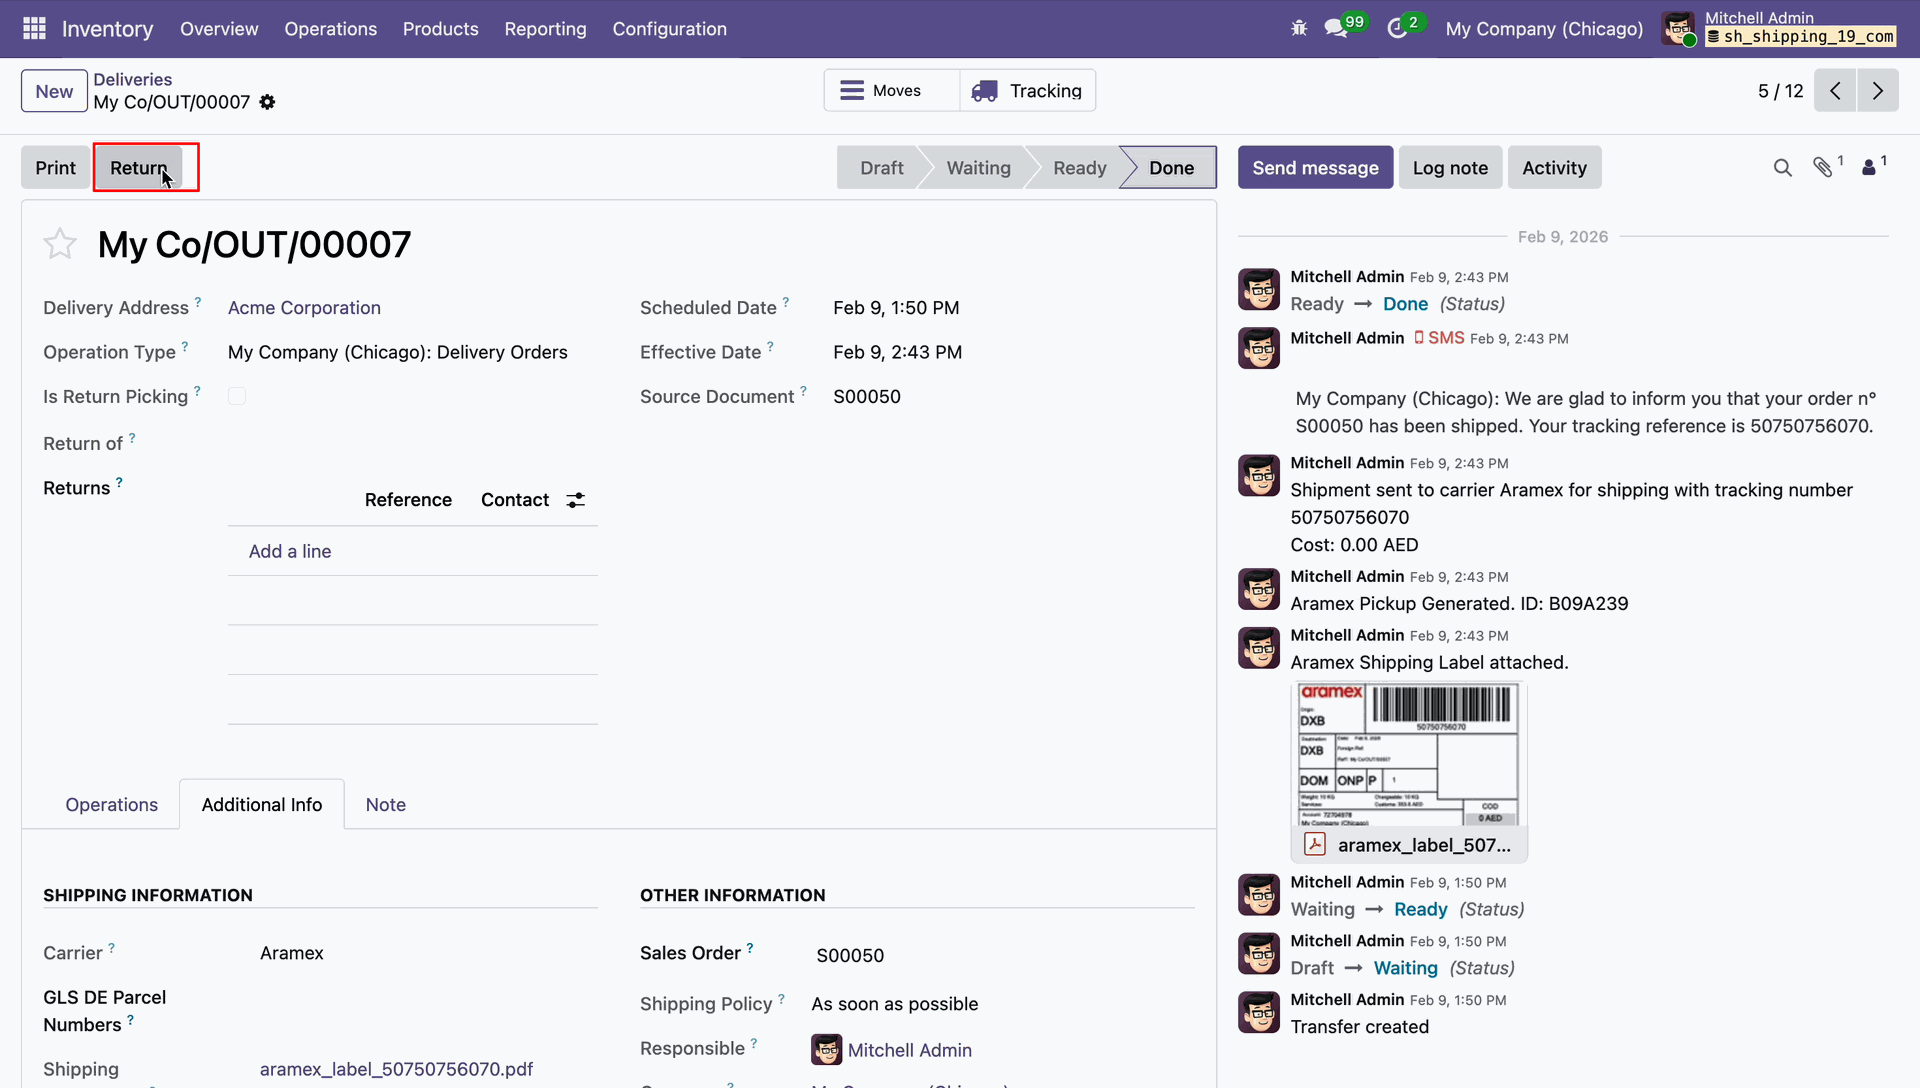
Task: Search chatter messages with magnifier icon
Action: coord(1782,168)
